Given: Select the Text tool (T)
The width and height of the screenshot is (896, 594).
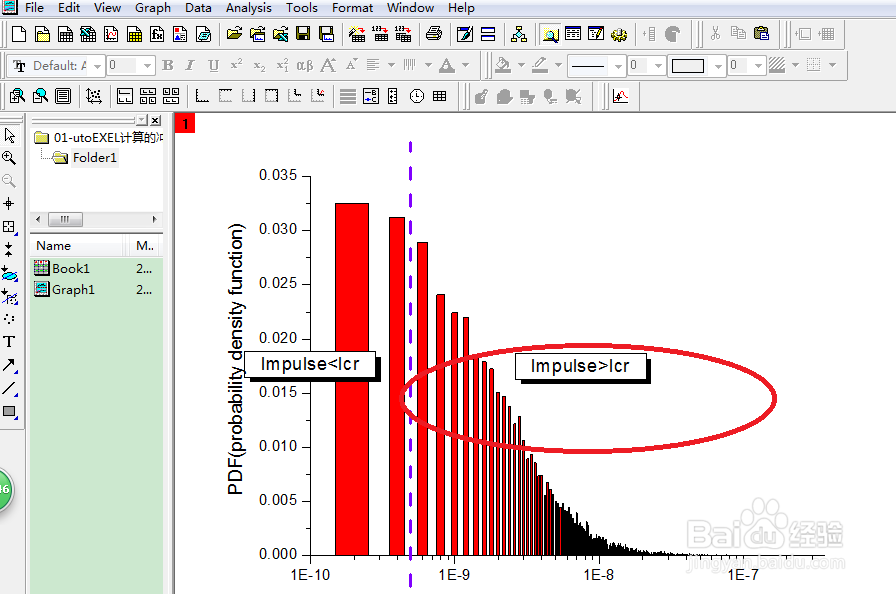Looking at the screenshot, I should tap(9, 342).
